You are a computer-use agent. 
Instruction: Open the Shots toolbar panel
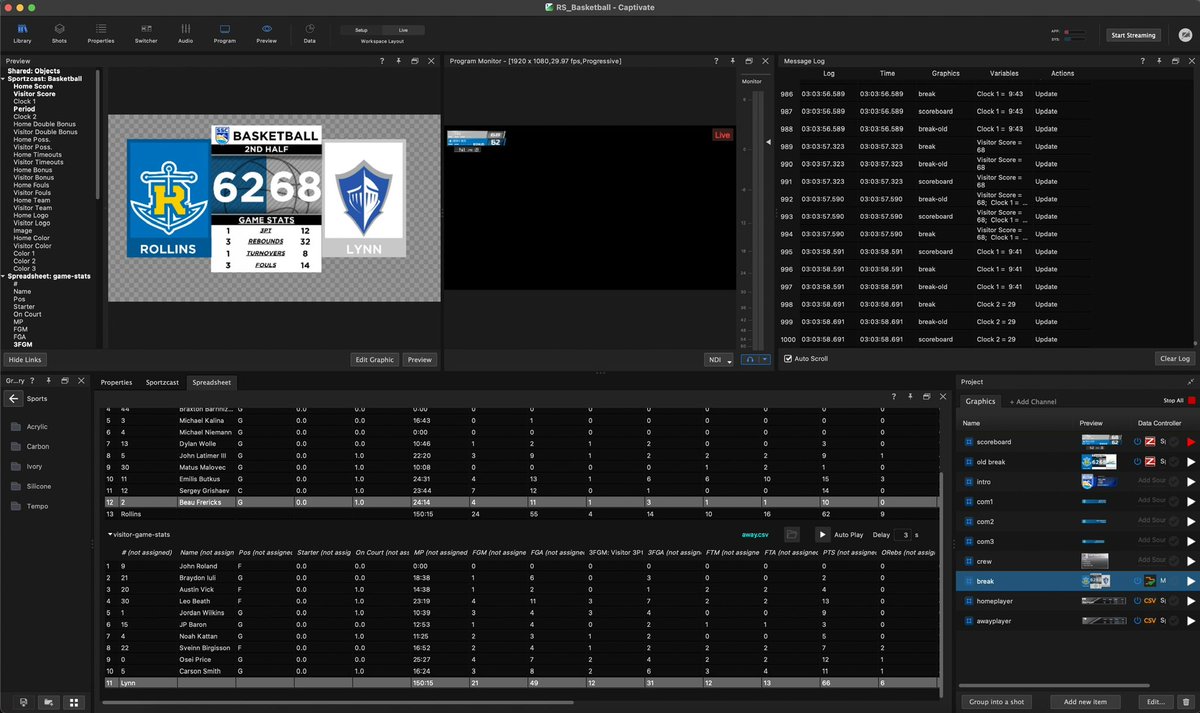coord(59,34)
